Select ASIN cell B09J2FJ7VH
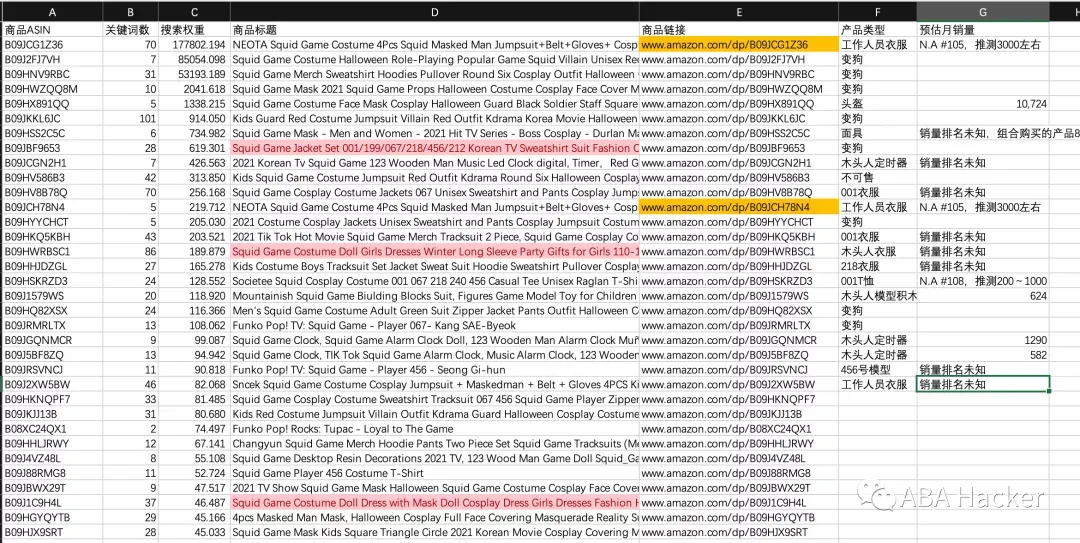The width and height of the screenshot is (1080, 543). tap(52, 59)
